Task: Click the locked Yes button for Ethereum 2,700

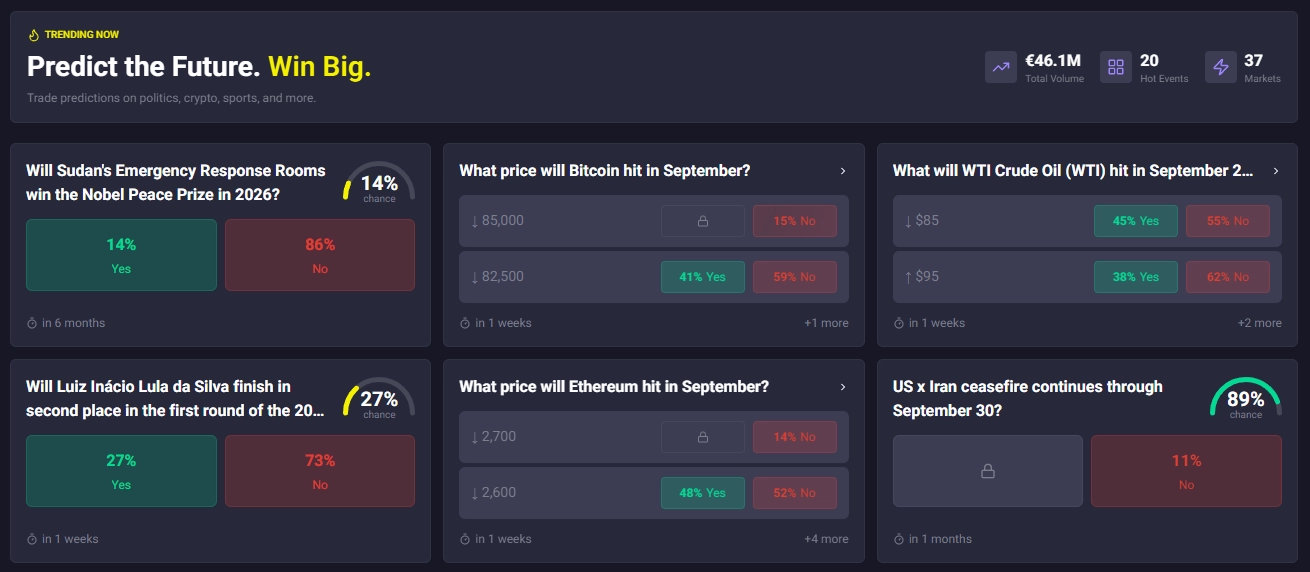Action: pos(703,437)
